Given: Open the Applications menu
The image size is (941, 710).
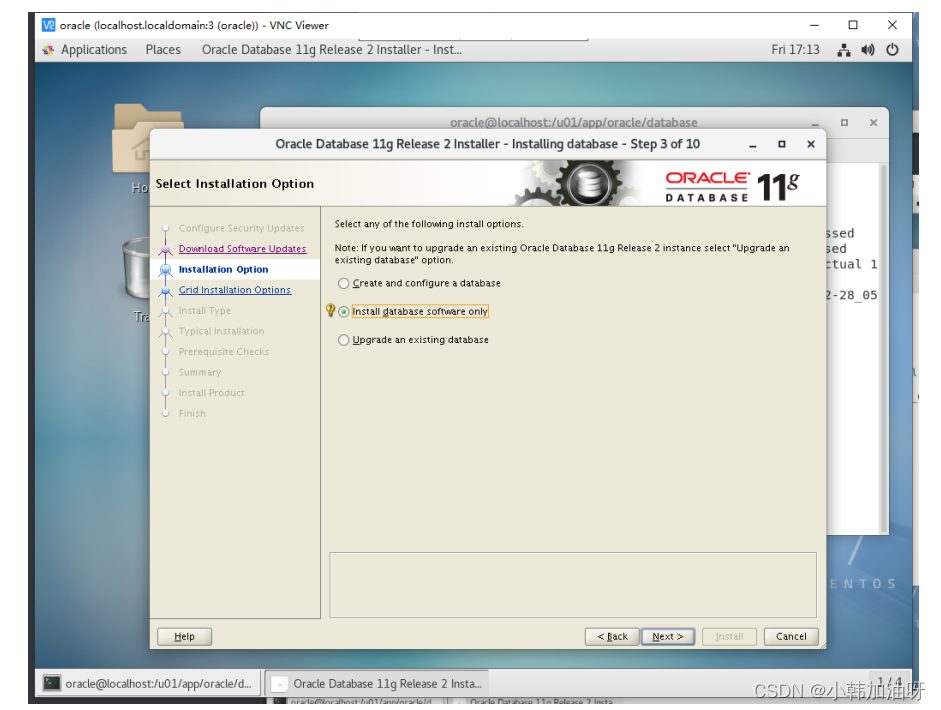Looking at the screenshot, I should (94, 50).
